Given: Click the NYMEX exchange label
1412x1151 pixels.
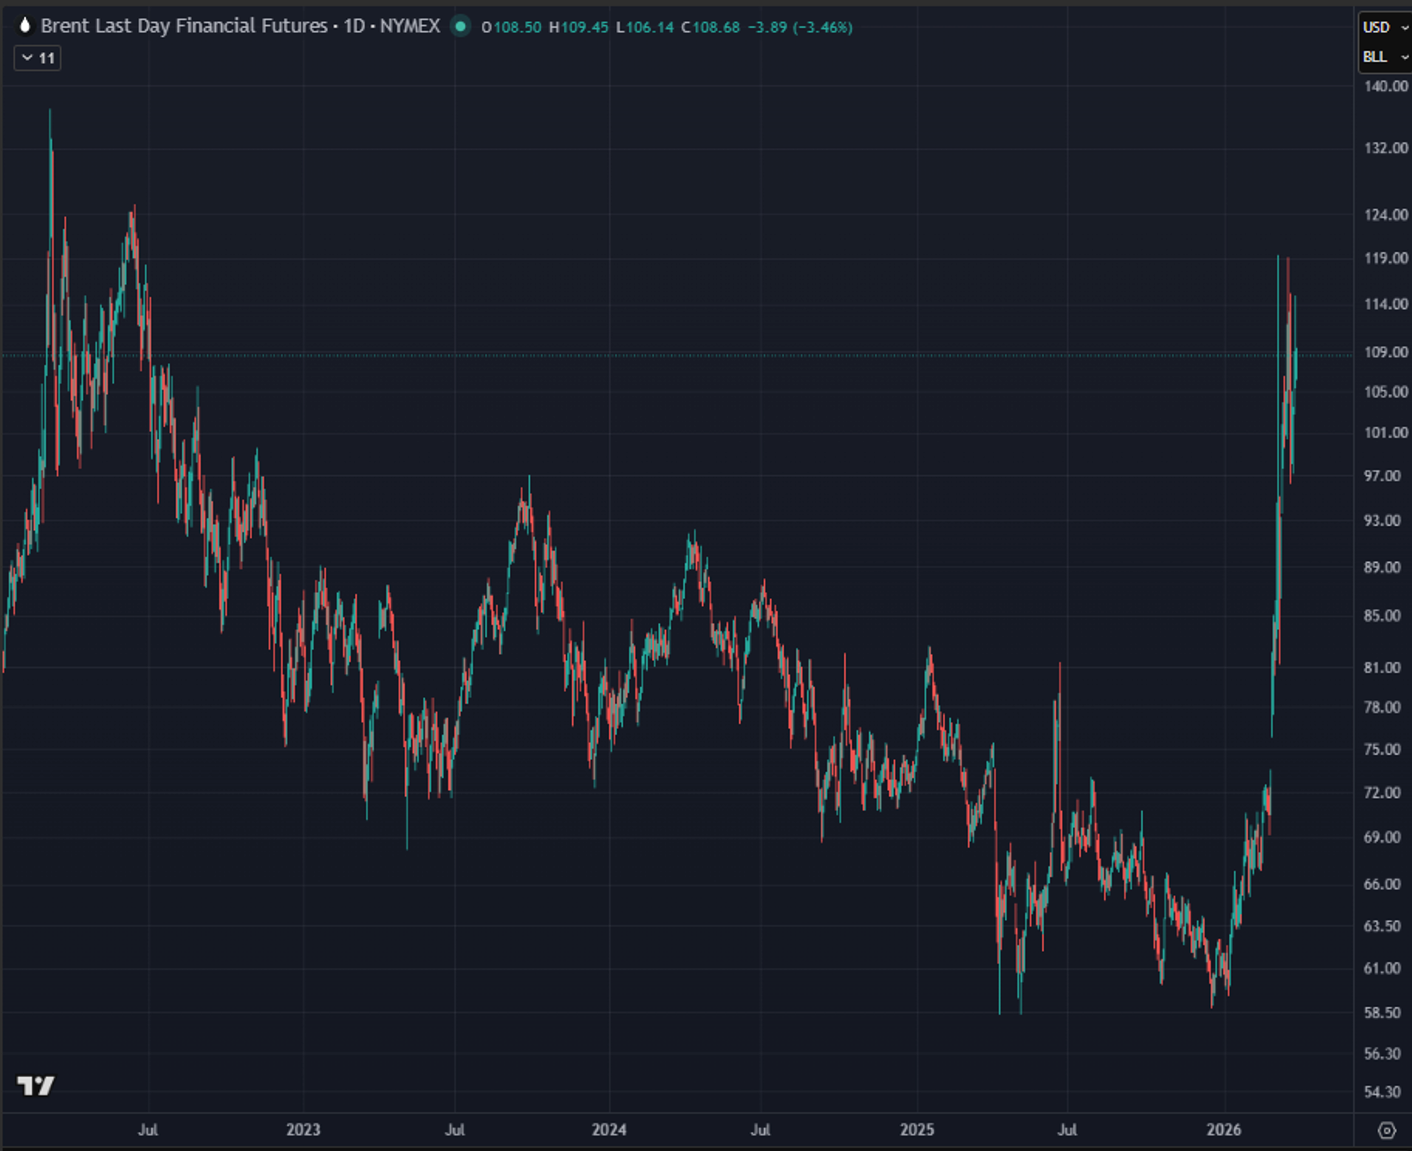Looking at the screenshot, I should [x=410, y=26].
